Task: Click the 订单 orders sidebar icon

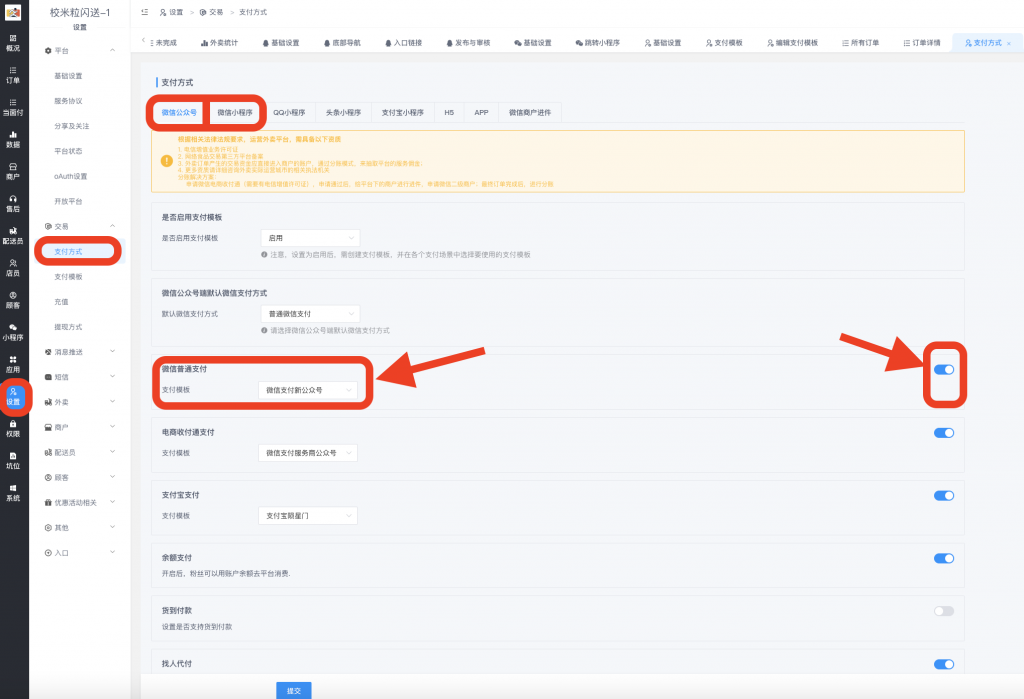Action: click(x=13, y=73)
